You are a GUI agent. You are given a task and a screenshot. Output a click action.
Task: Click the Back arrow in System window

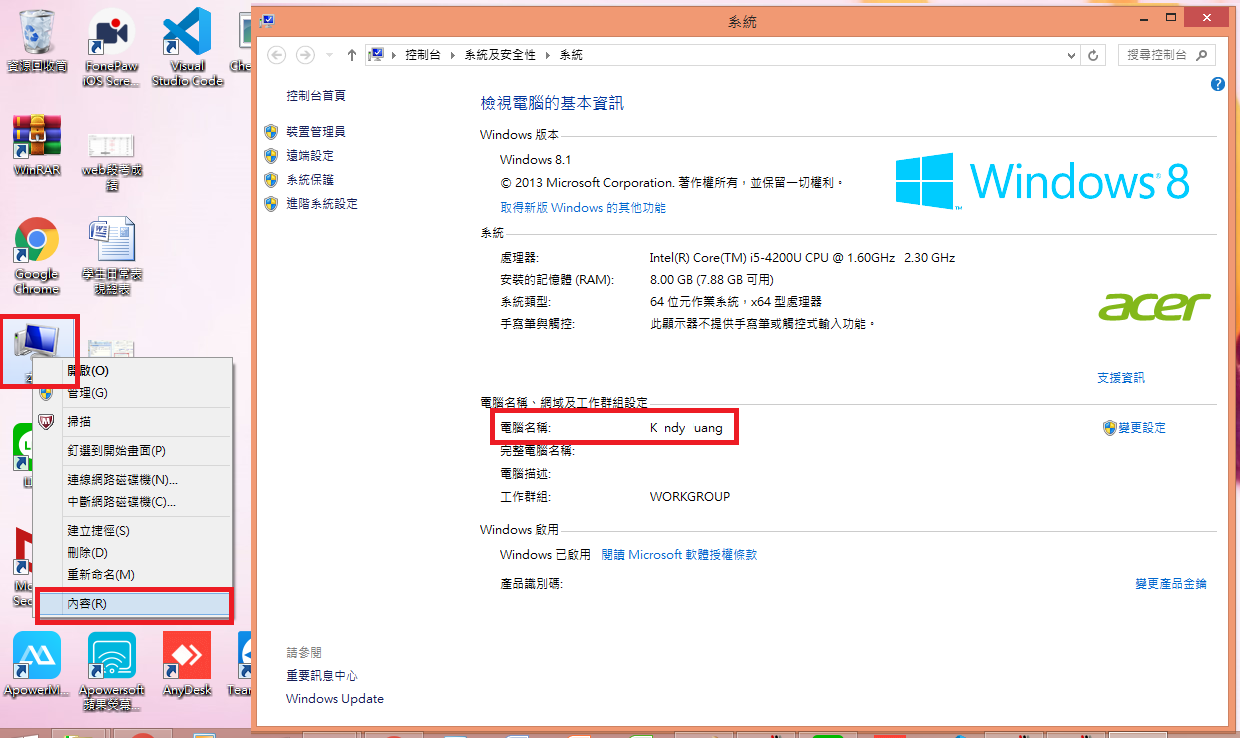point(277,55)
